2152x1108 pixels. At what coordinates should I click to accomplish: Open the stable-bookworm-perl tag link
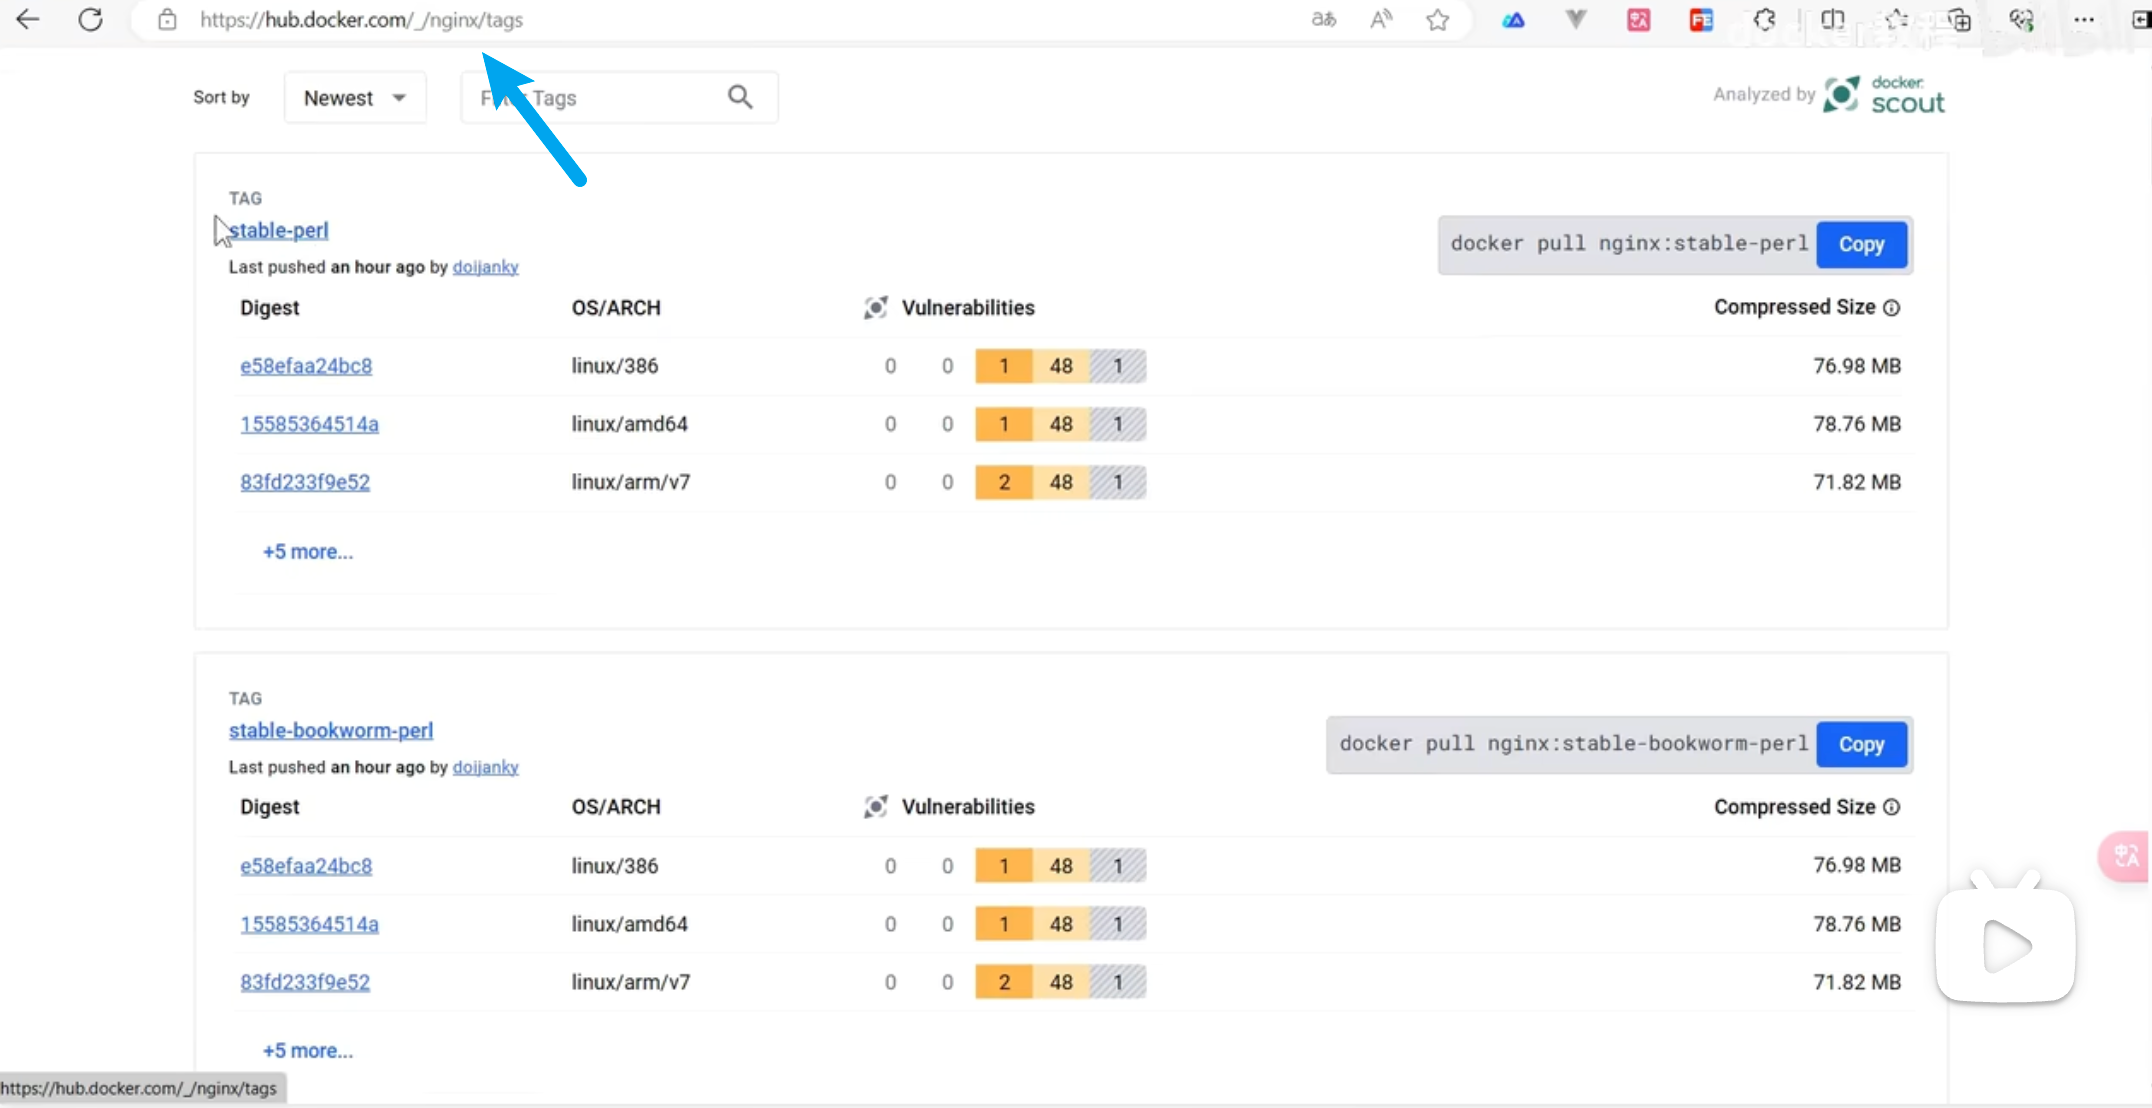331,730
